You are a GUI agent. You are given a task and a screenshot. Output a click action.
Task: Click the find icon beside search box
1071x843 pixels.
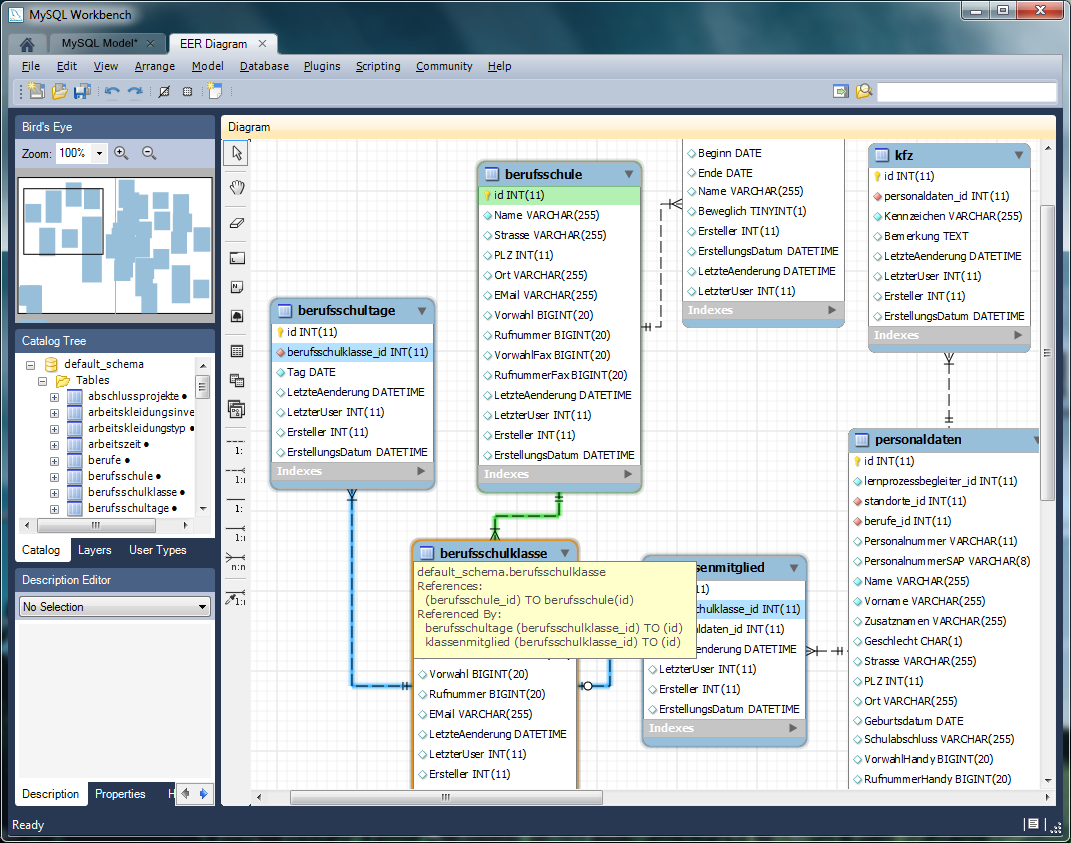pos(864,91)
